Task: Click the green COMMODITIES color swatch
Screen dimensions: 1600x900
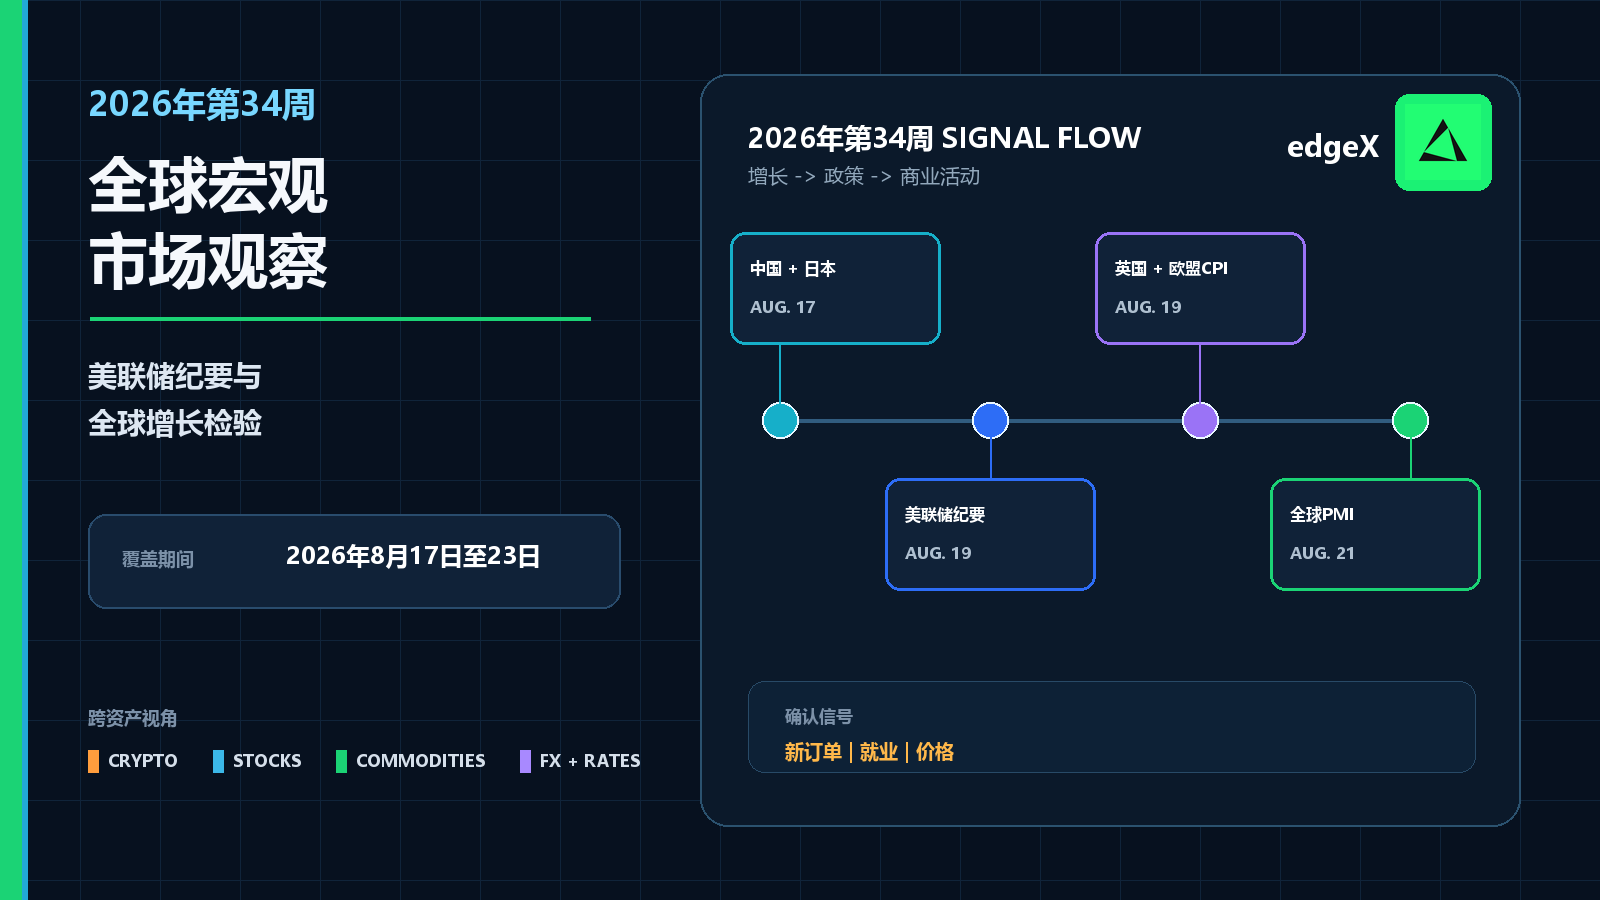Action: (341, 761)
